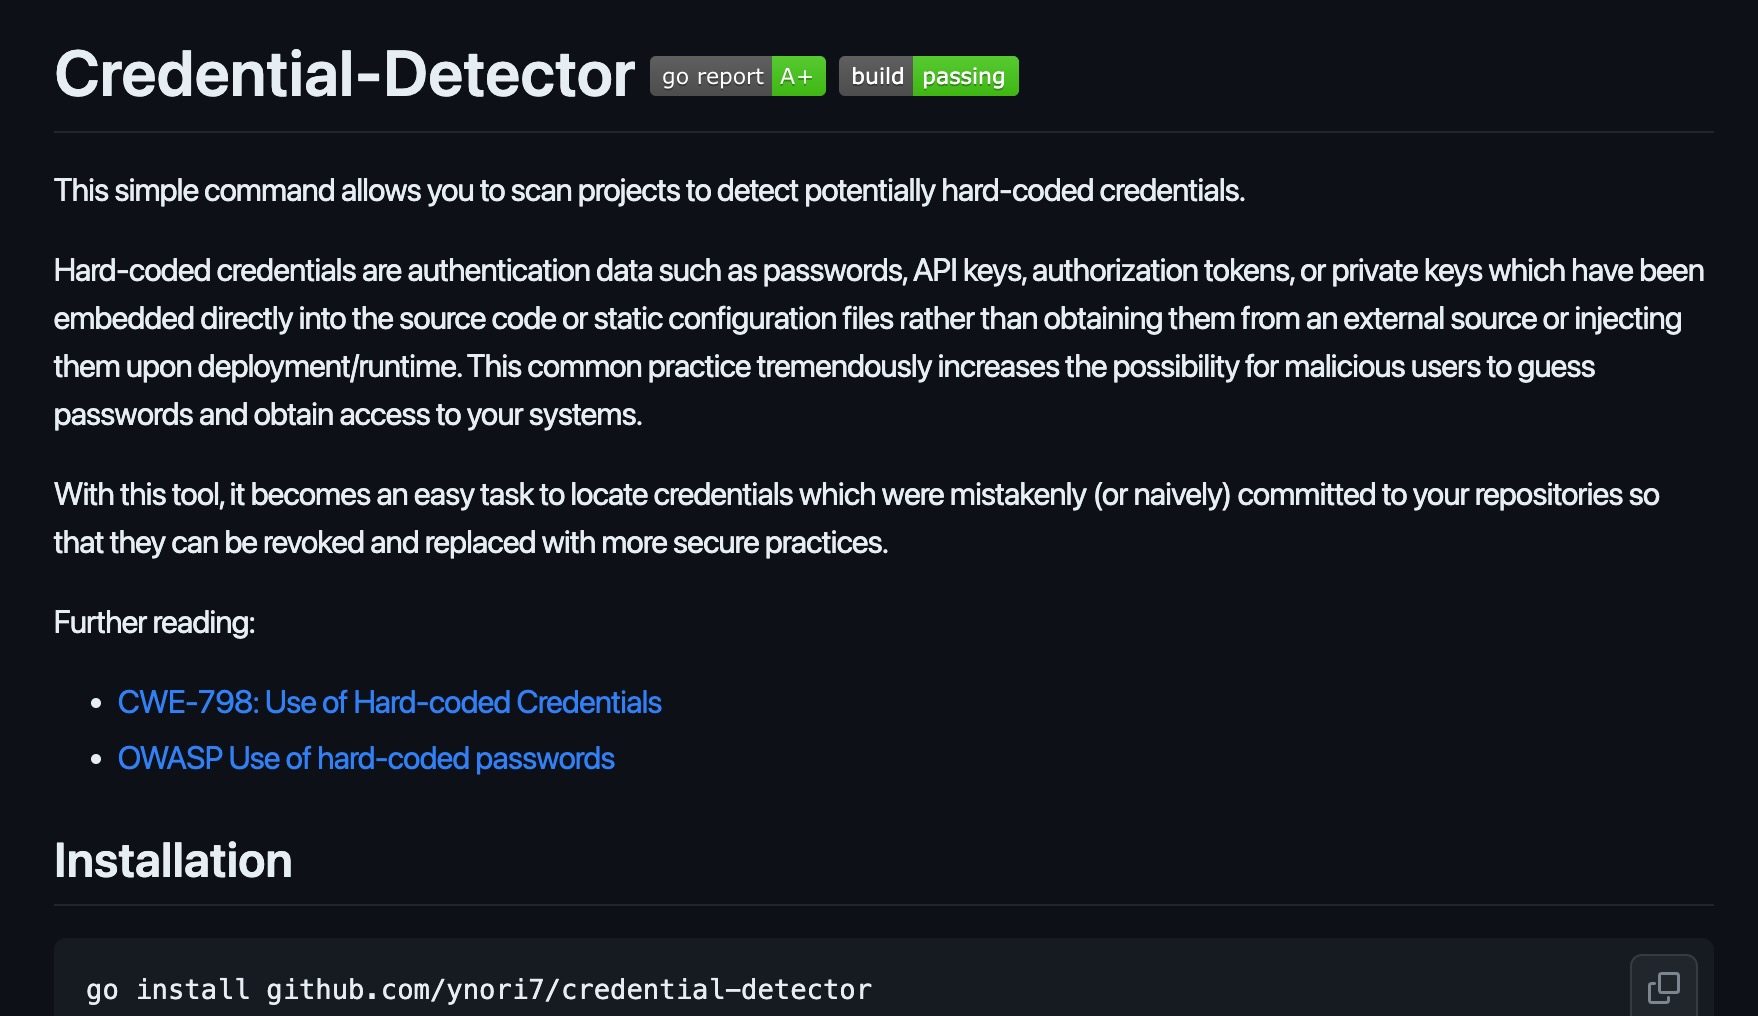
Task: Click the 'This simple command allows' intro sentence
Action: click(649, 190)
